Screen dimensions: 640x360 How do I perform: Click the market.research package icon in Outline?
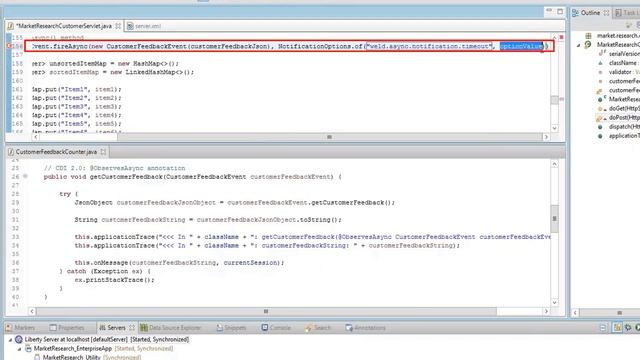(589, 36)
